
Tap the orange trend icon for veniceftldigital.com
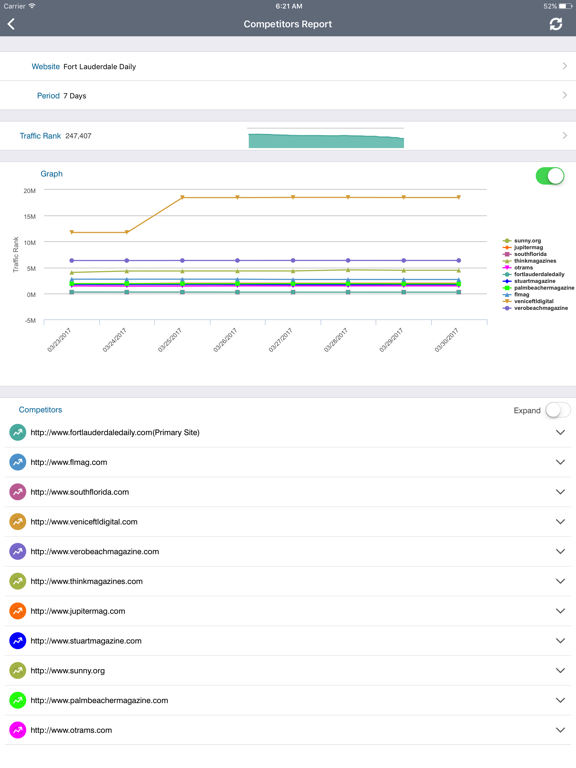pos(18,522)
